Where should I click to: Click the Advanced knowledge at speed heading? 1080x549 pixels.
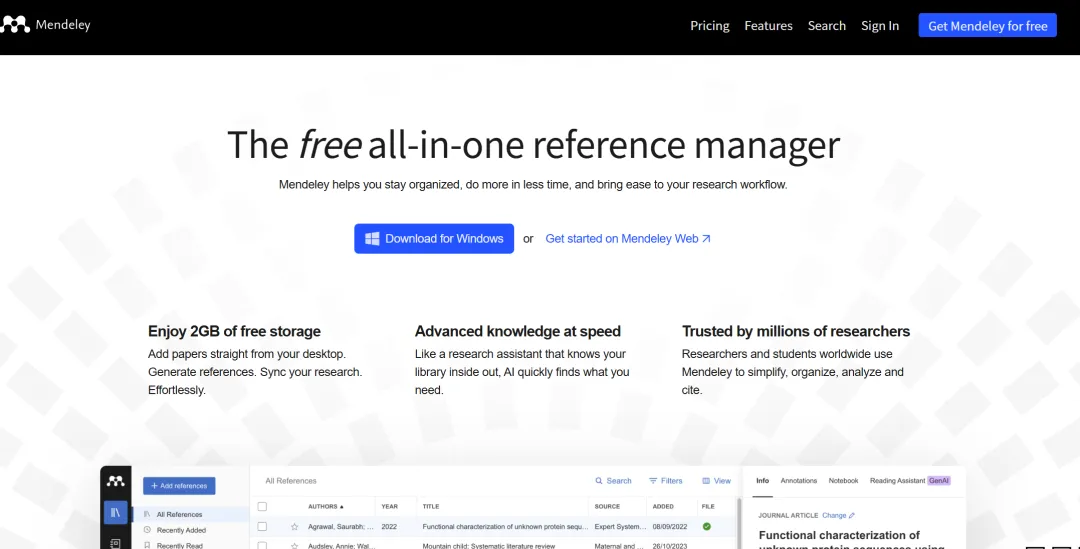[517, 331]
